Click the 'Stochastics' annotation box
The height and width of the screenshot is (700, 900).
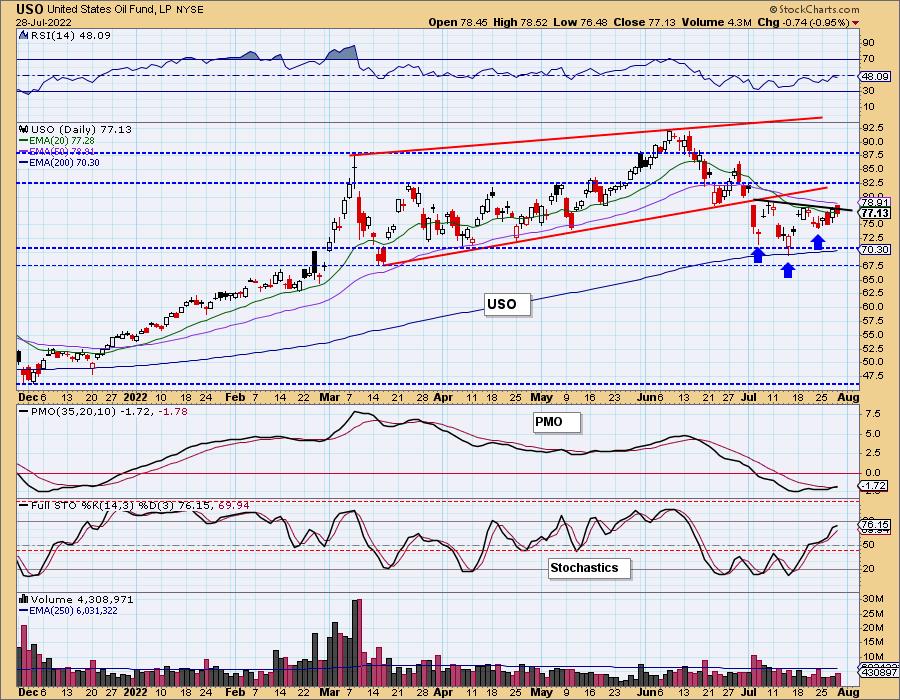tap(589, 568)
